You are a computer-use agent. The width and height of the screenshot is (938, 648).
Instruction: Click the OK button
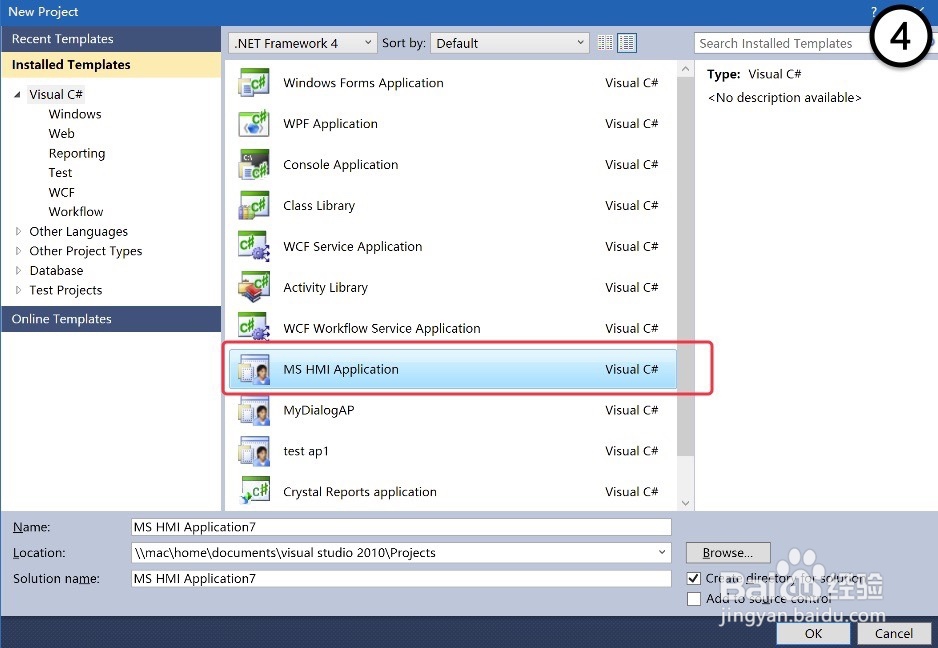813,634
